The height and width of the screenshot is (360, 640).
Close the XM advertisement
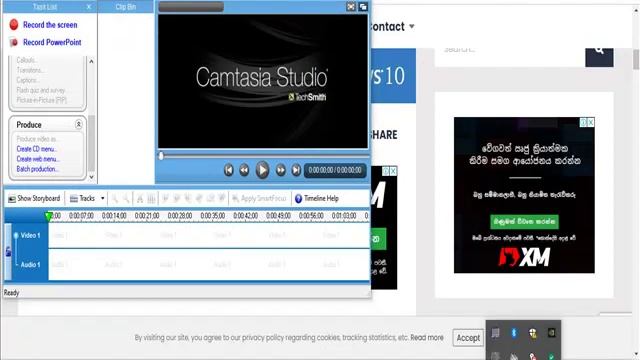(591, 122)
